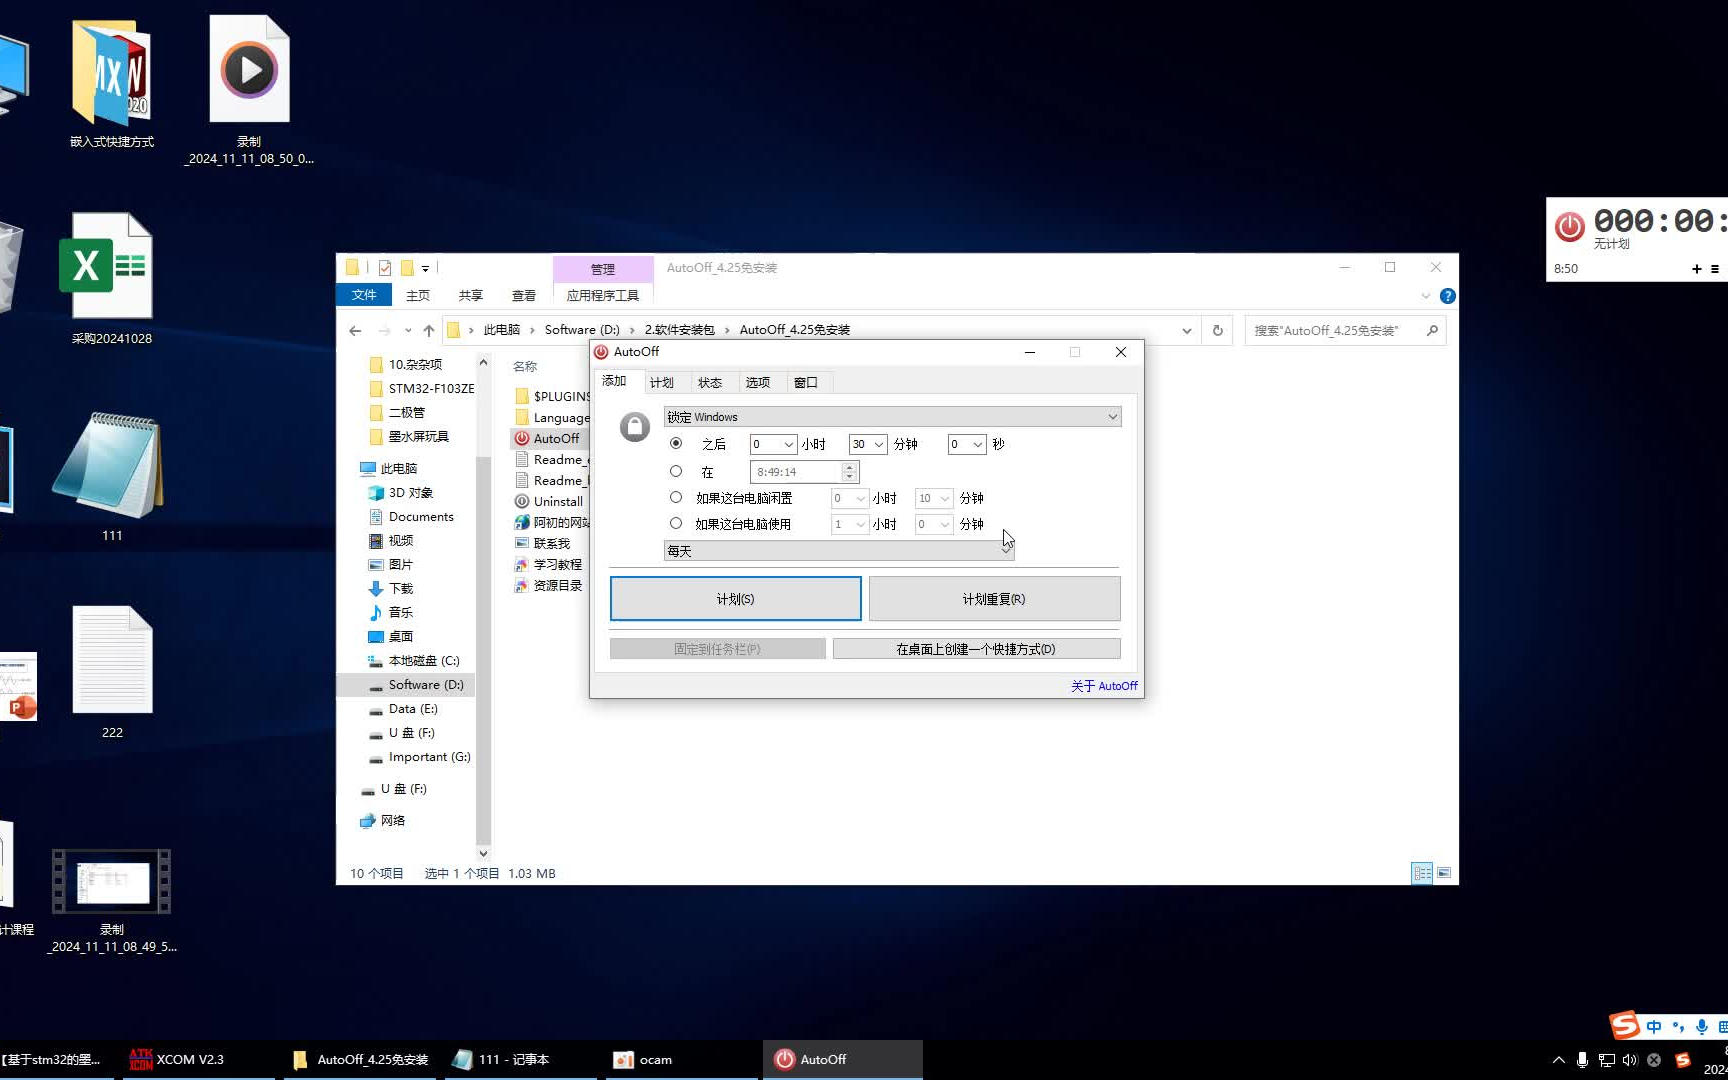Switch to the 选项 tab in AutoOff

(x=758, y=383)
